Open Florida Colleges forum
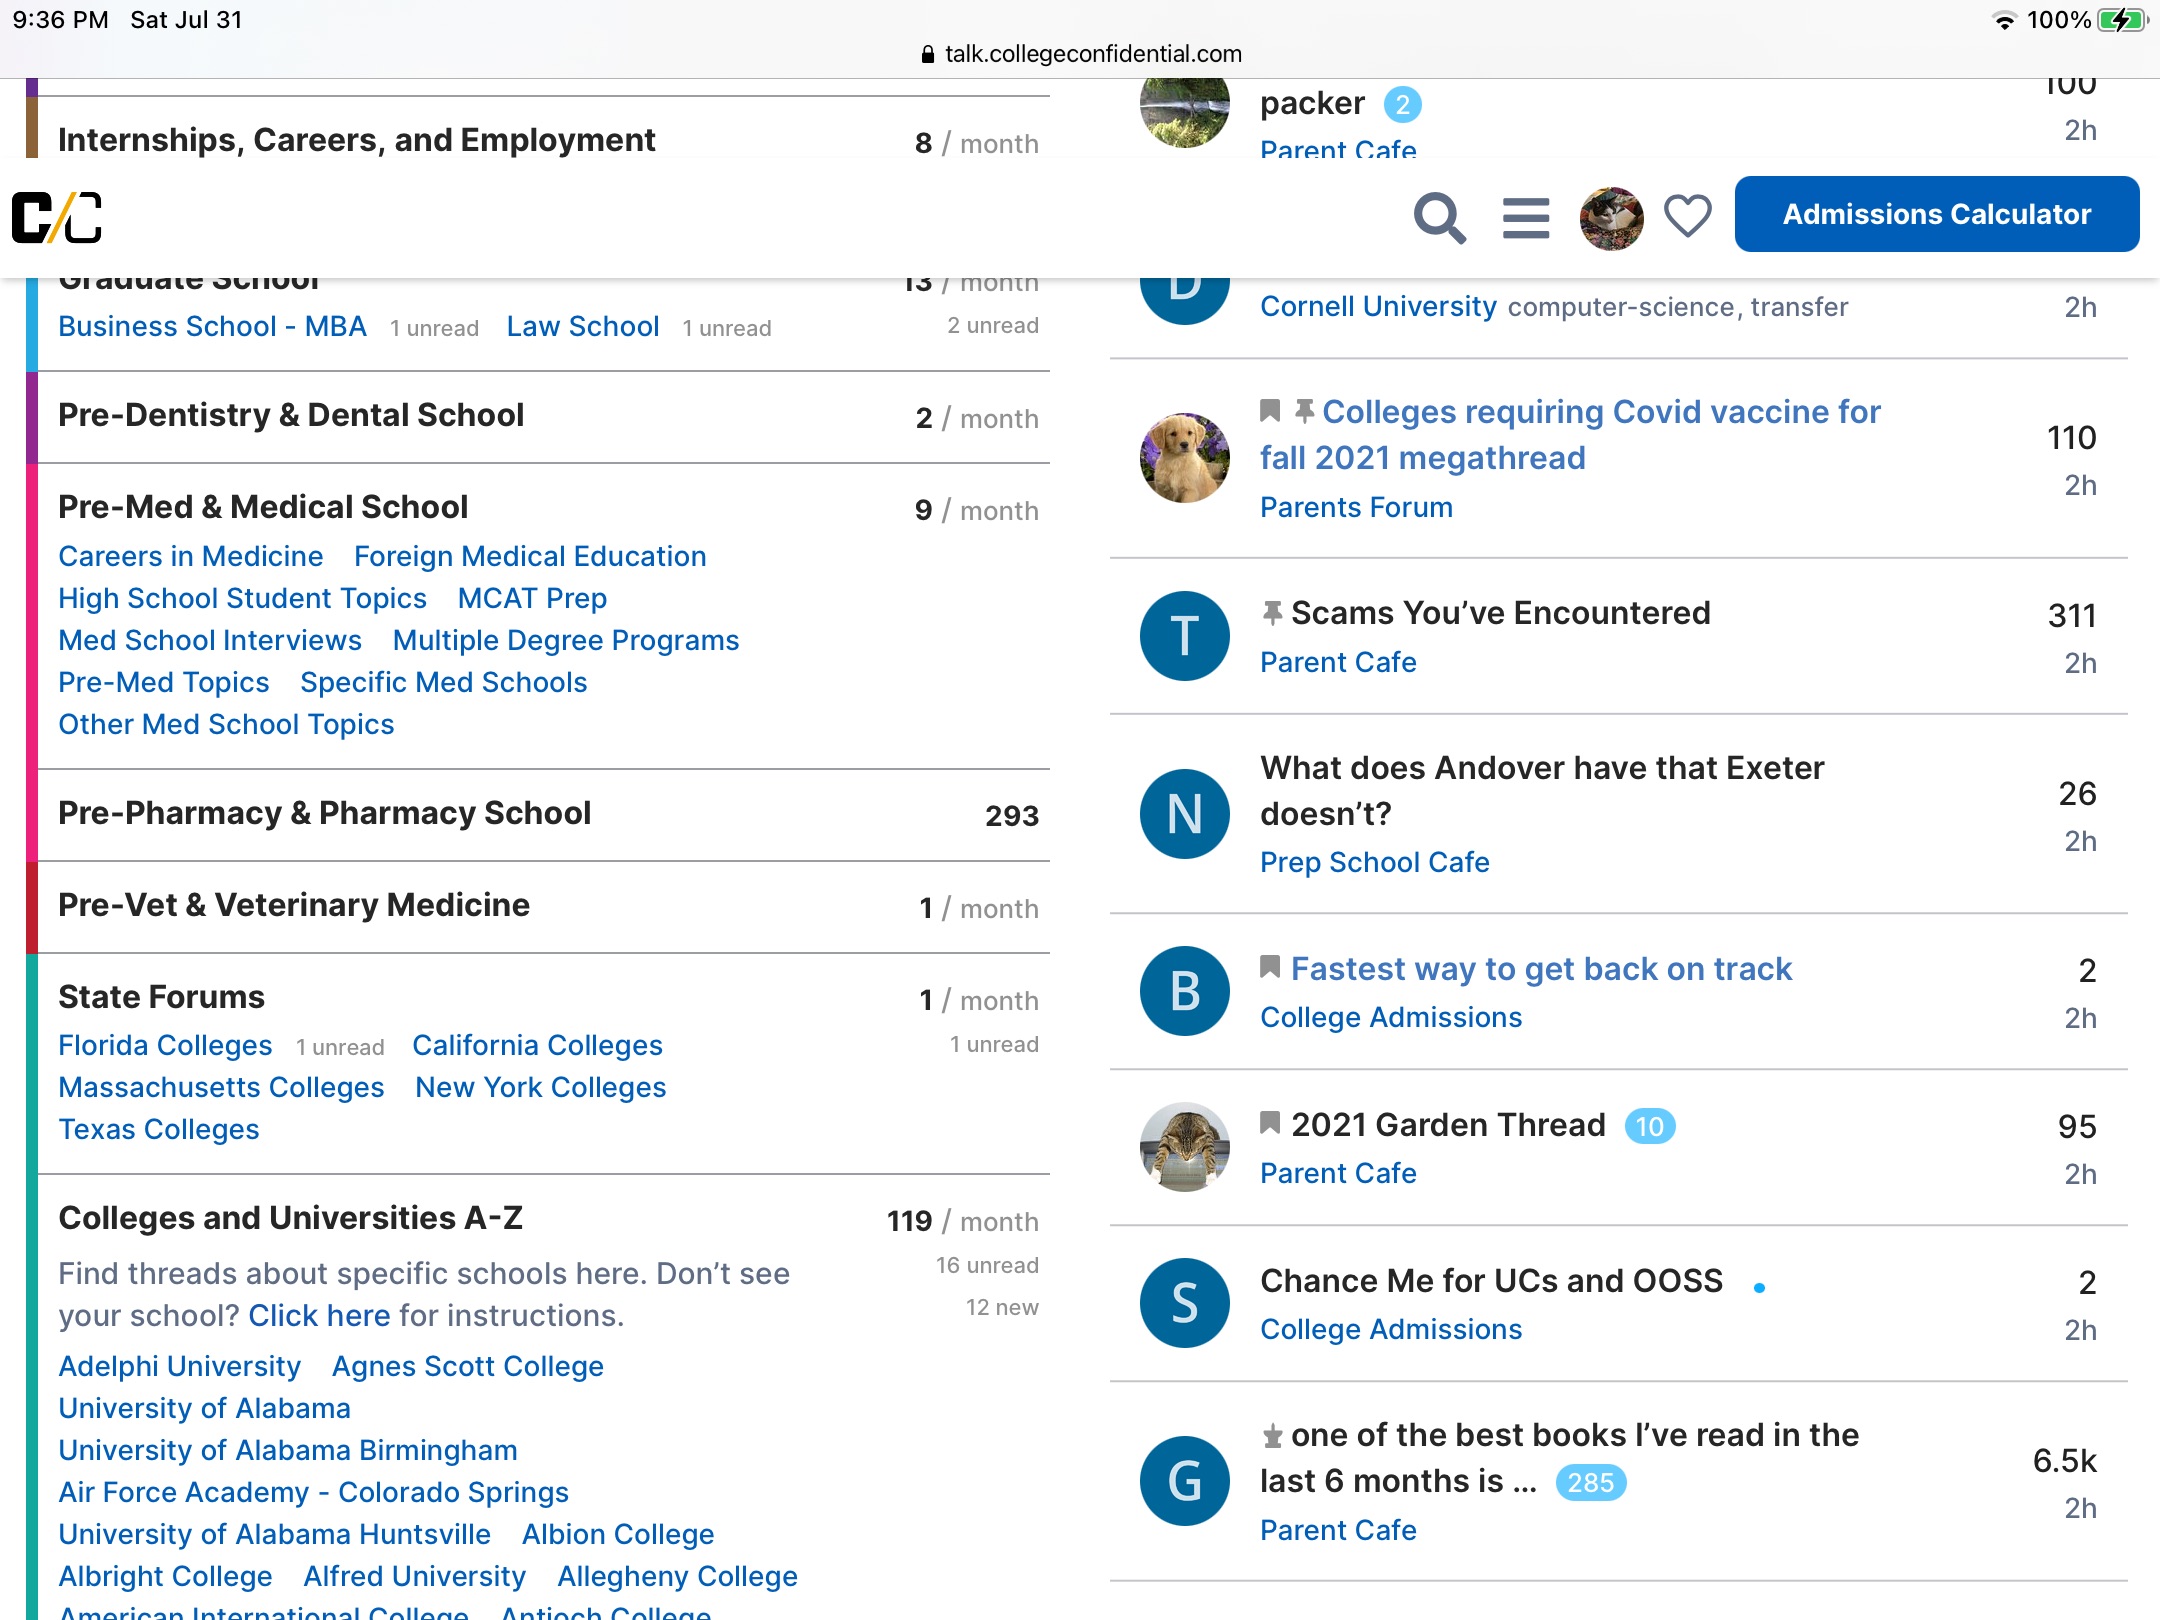Image resolution: width=2160 pixels, height=1620 pixels. pyautogui.click(x=165, y=1045)
